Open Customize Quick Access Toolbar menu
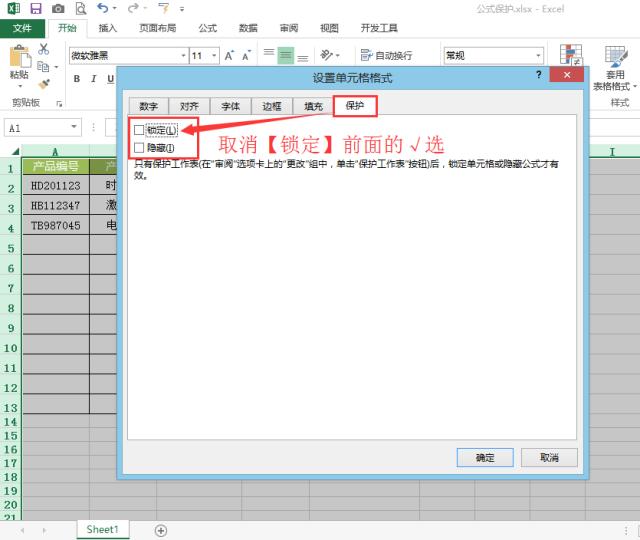Screen dimensions: 640x540 point(182,9)
